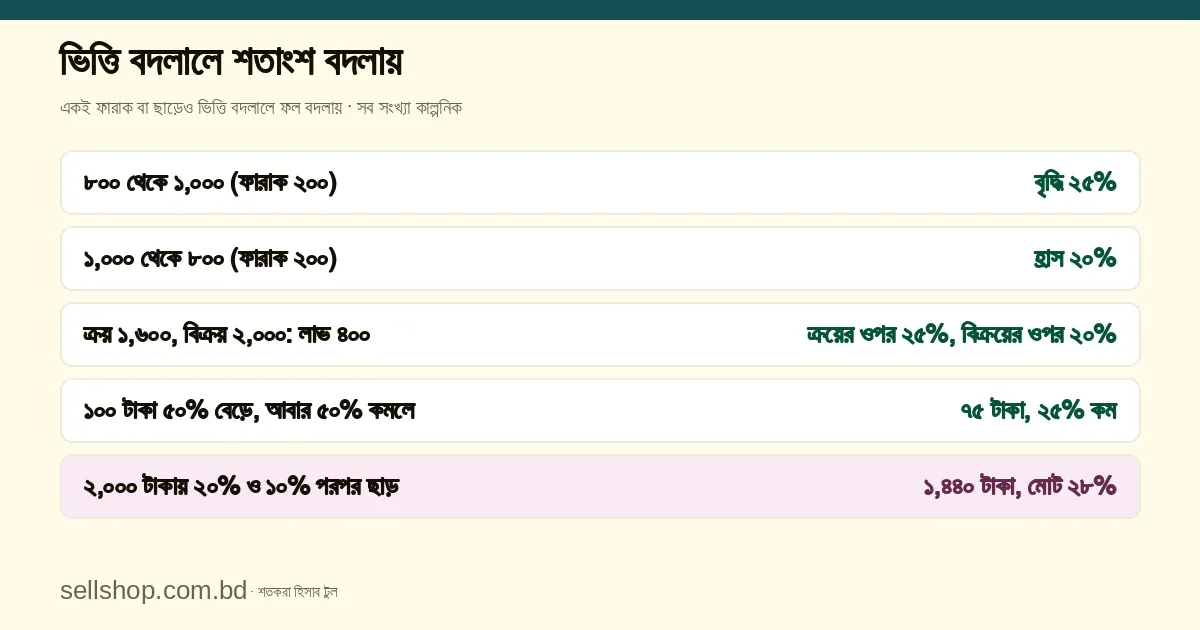This screenshot has width=1200, height=630.
Task: Select the row '৮০০ থেকে ১,০০০ (ফারাক ২০০)'
Action: 600,183
